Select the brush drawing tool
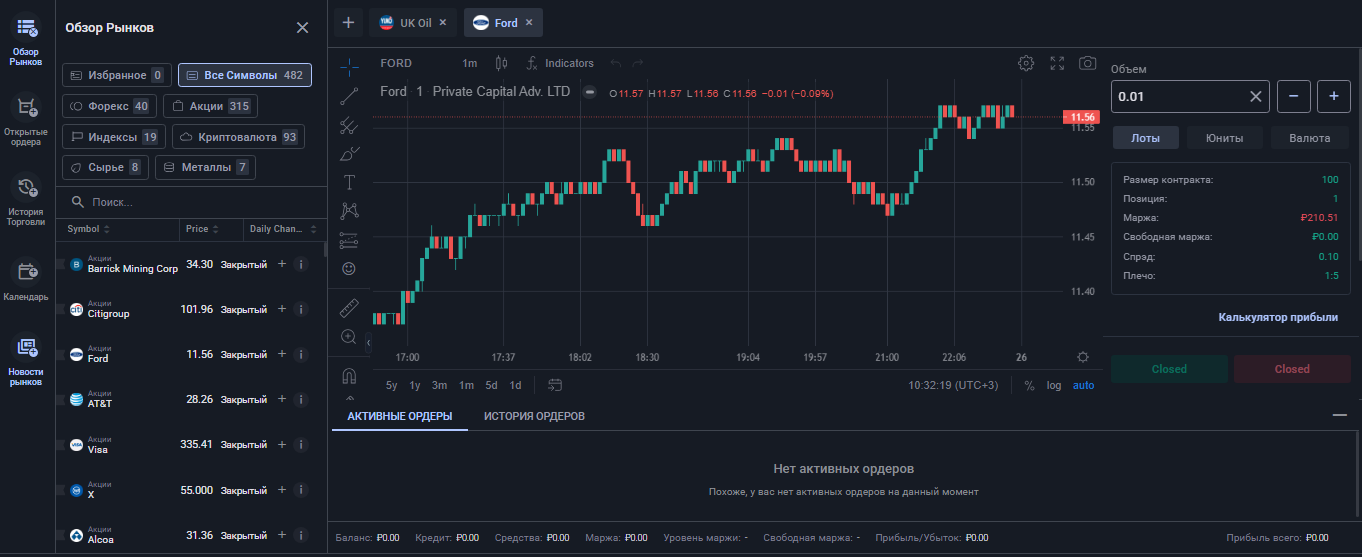Image resolution: width=1362 pixels, height=557 pixels. (x=349, y=154)
